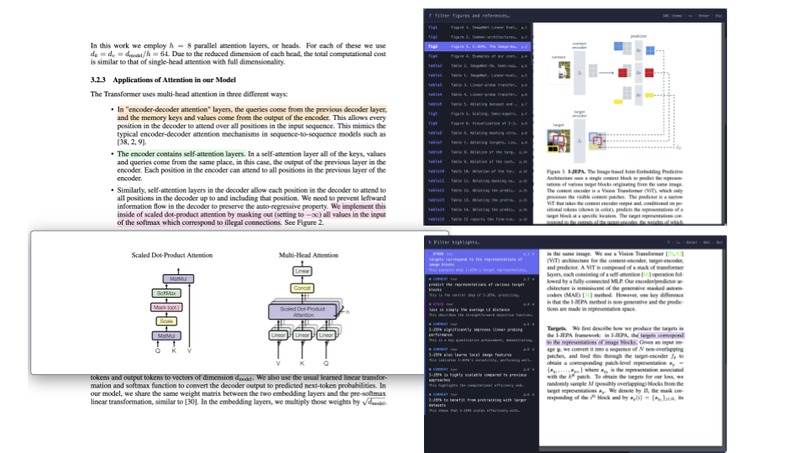Select the fig4 'Examples of our context' row

478,56
